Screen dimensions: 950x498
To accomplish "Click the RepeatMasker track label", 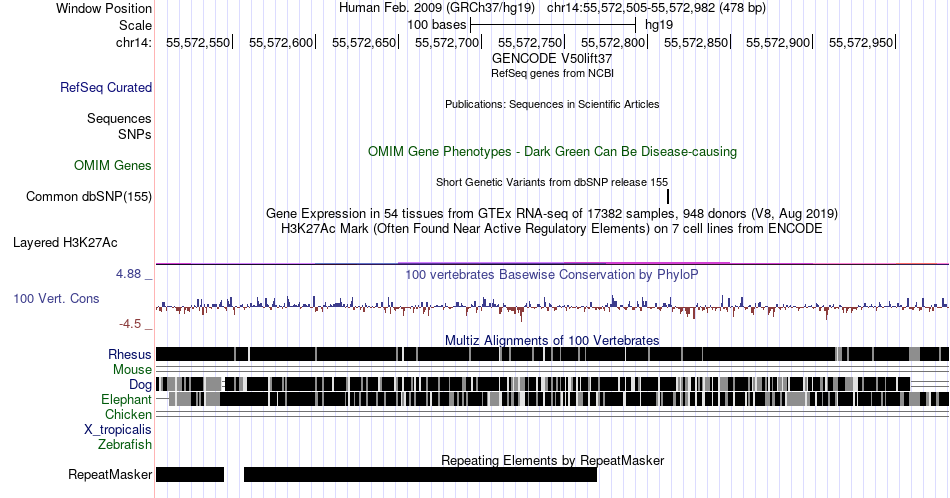I will click(x=110, y=474).
